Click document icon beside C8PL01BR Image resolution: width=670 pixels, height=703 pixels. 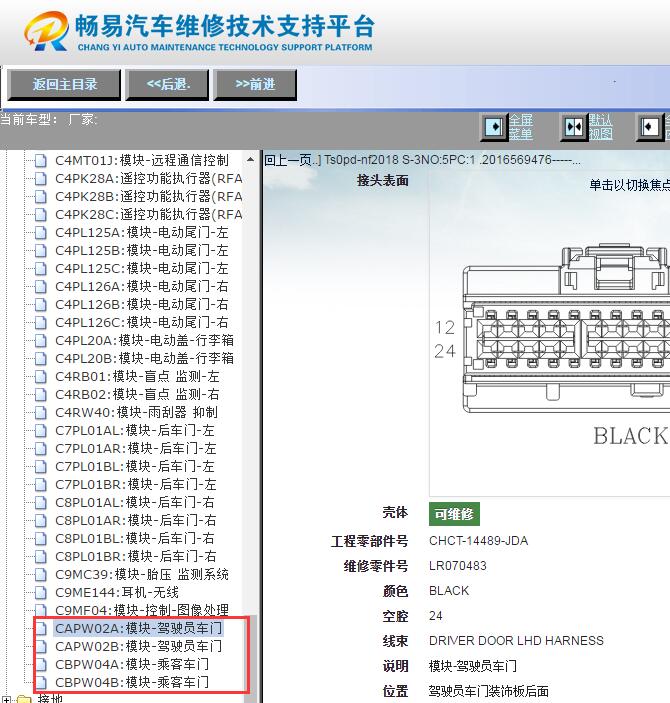tap(40, 556)
